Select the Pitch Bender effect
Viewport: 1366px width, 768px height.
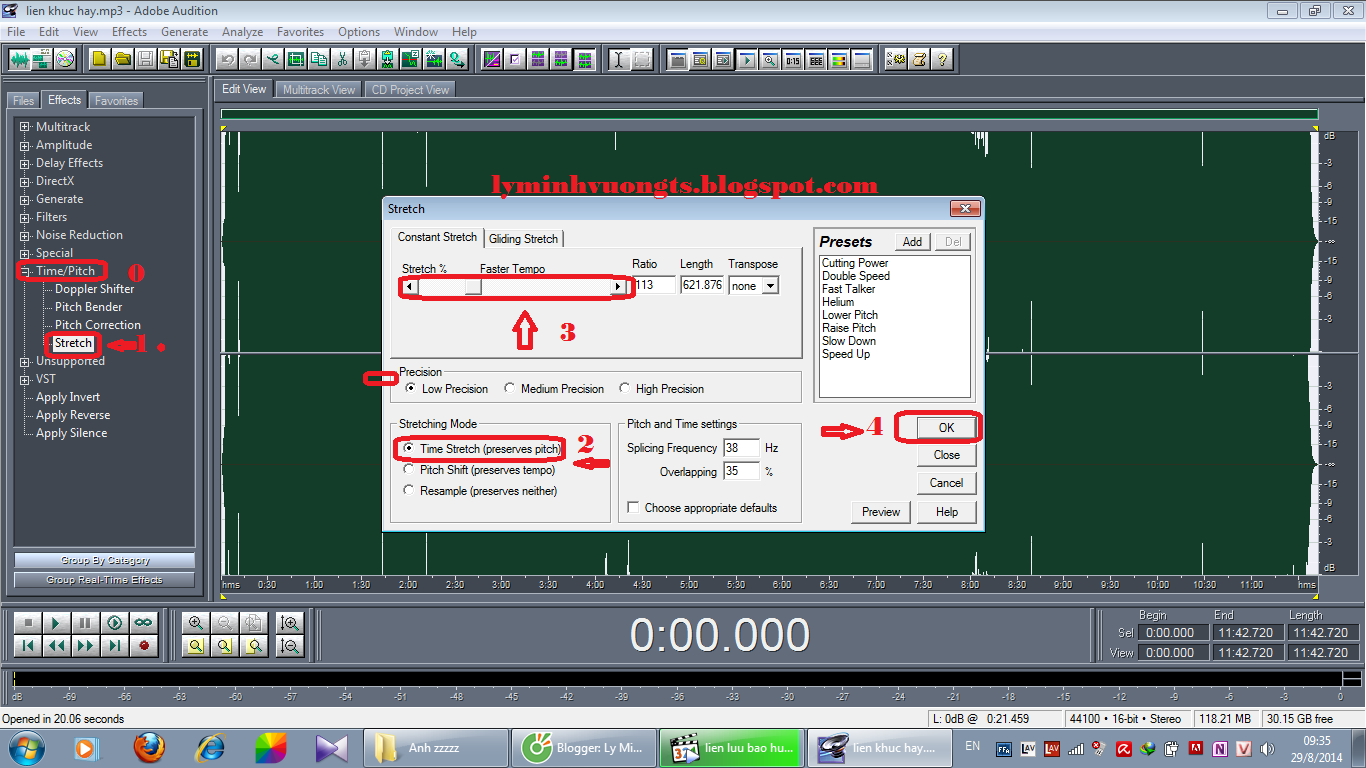89,307
